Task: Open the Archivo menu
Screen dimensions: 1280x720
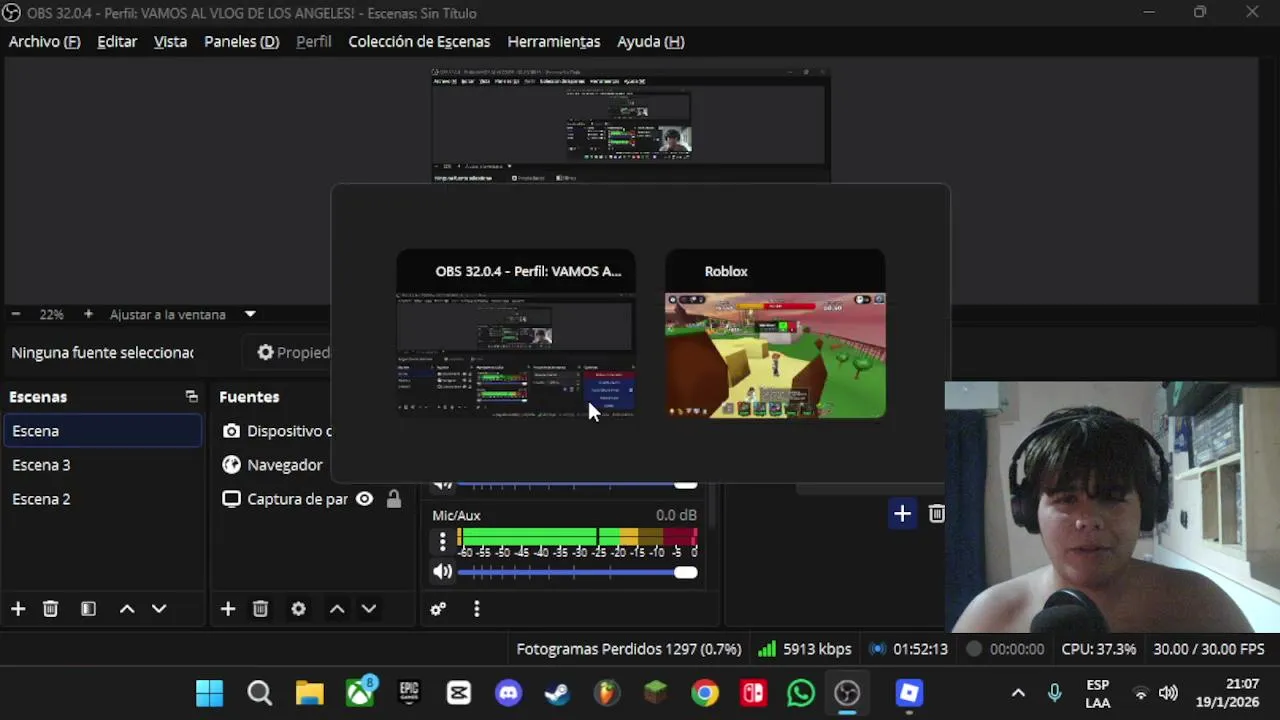Action: point(44,41)
